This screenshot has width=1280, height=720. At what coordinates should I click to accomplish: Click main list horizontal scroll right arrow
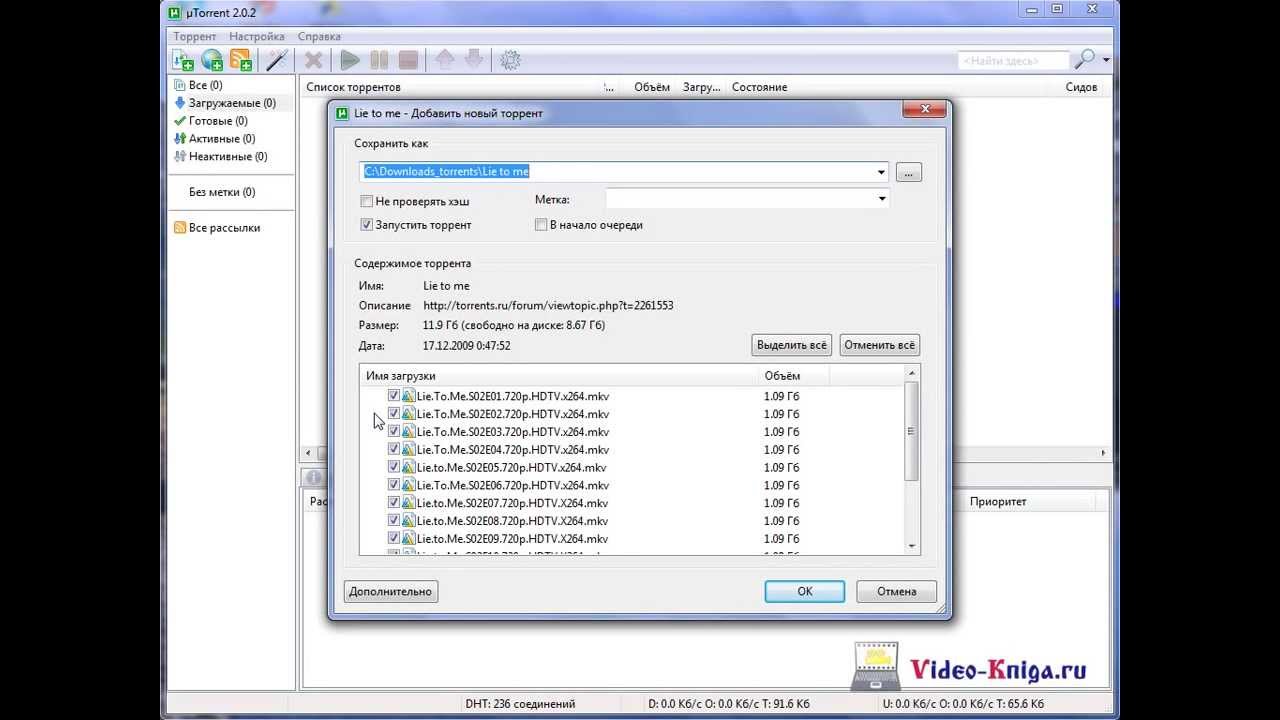[1104, 453]
